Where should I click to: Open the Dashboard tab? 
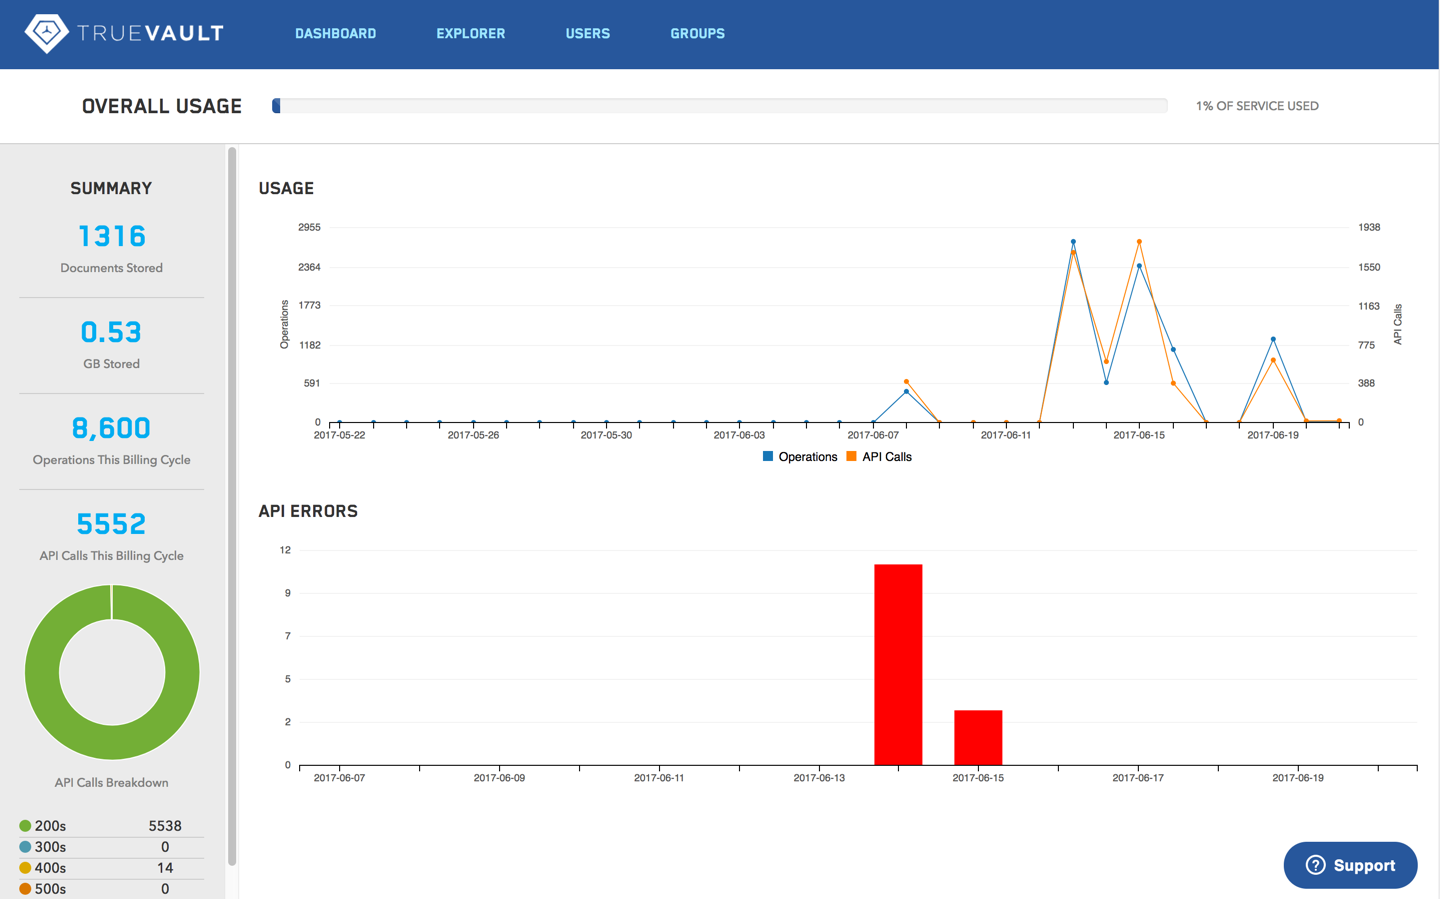[335, 34]
